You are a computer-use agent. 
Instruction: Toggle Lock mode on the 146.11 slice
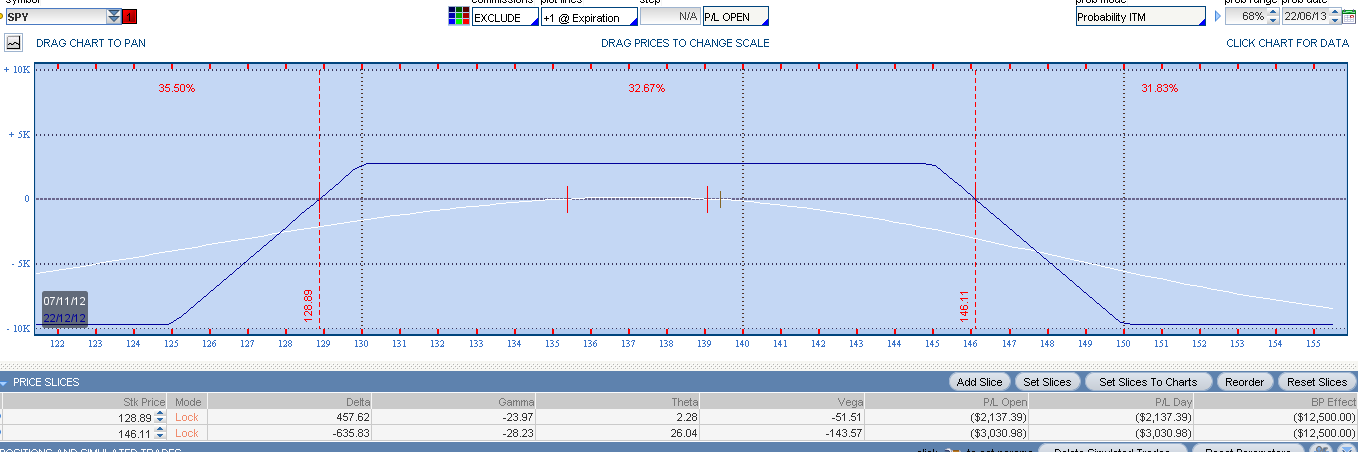click(x=187, y=433)
